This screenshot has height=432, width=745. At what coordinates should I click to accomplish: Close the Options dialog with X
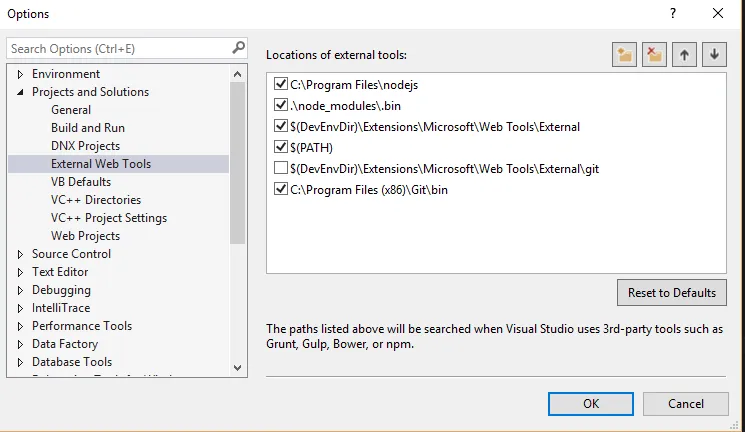click(717, 14)
